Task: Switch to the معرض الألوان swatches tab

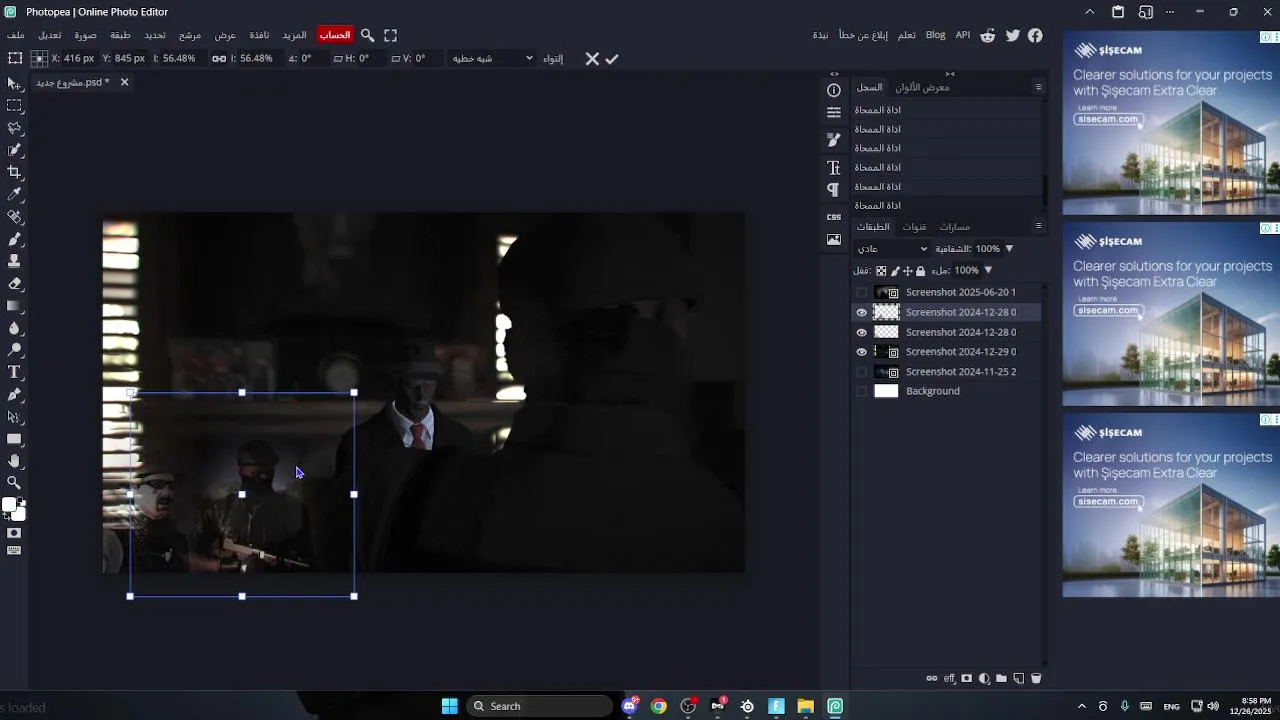Action: [x=922, y=88]
